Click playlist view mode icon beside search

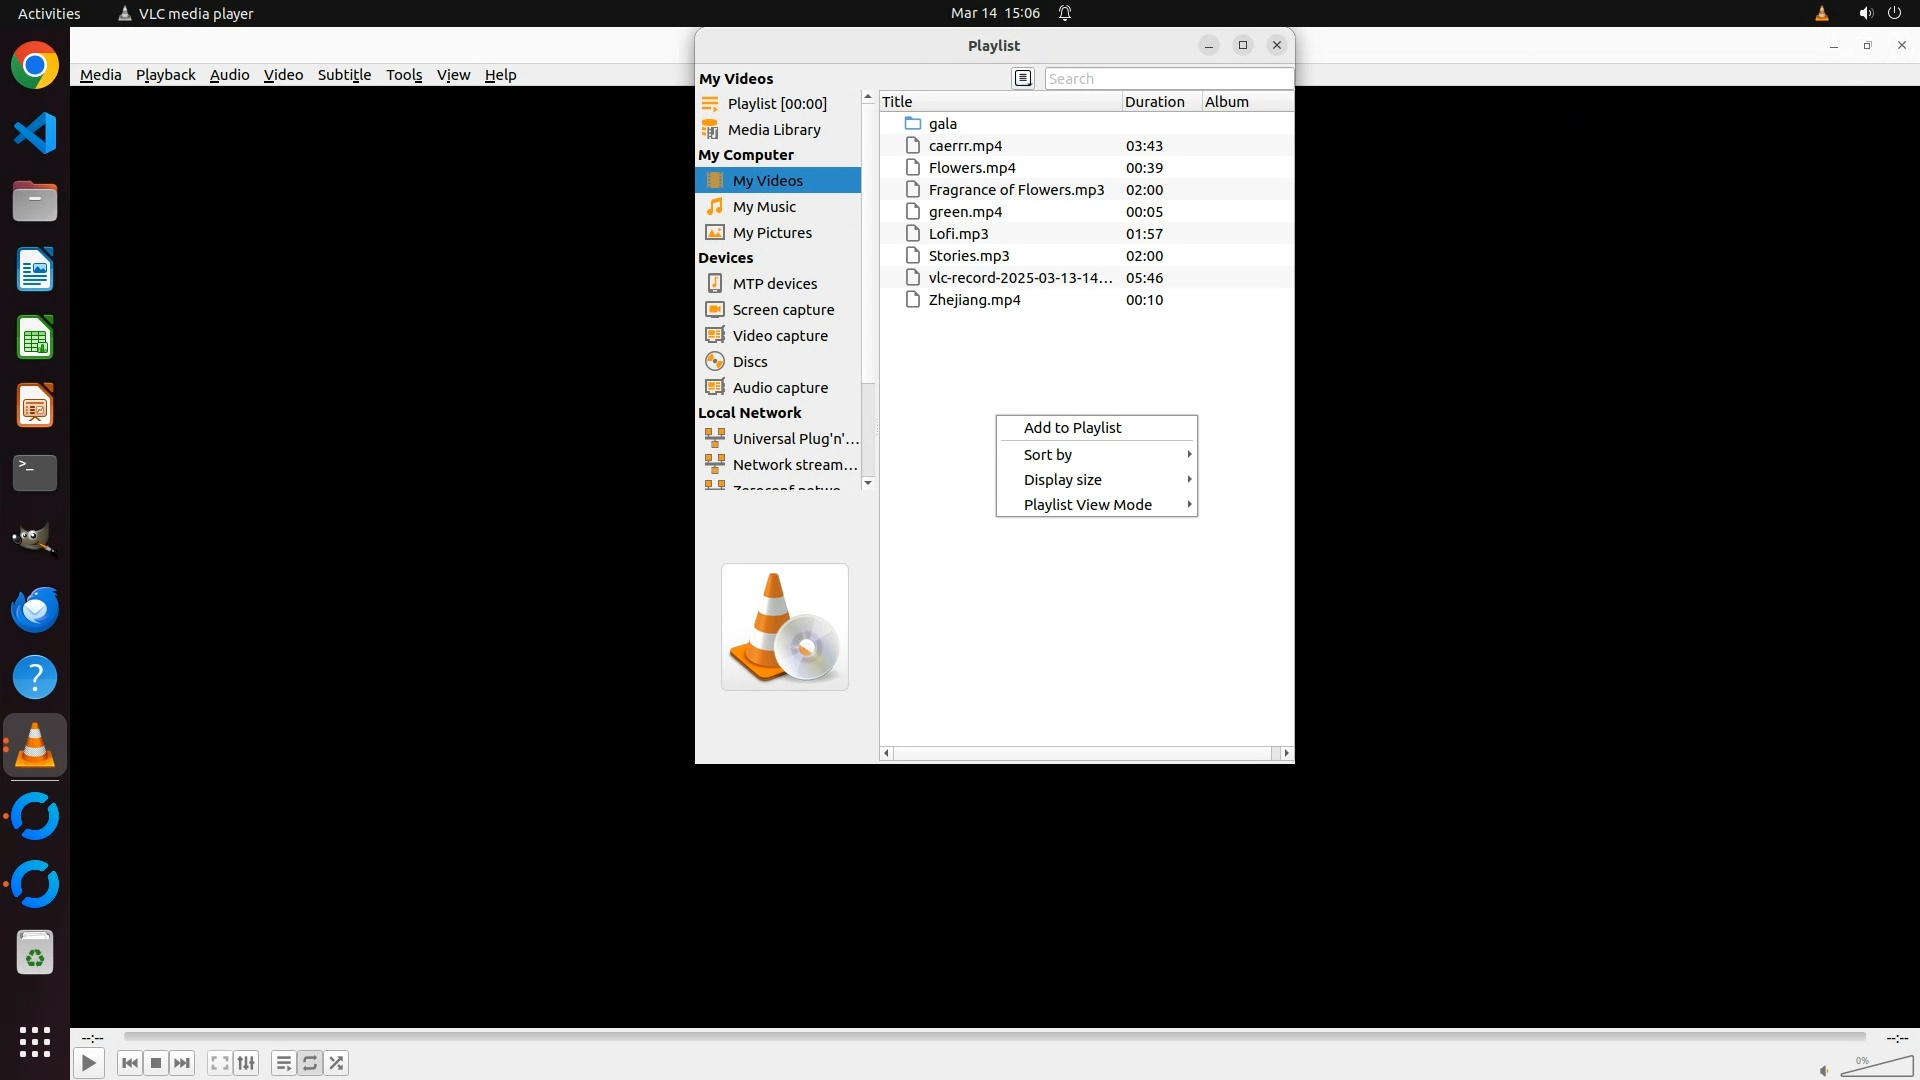(x=1022, y=78)
